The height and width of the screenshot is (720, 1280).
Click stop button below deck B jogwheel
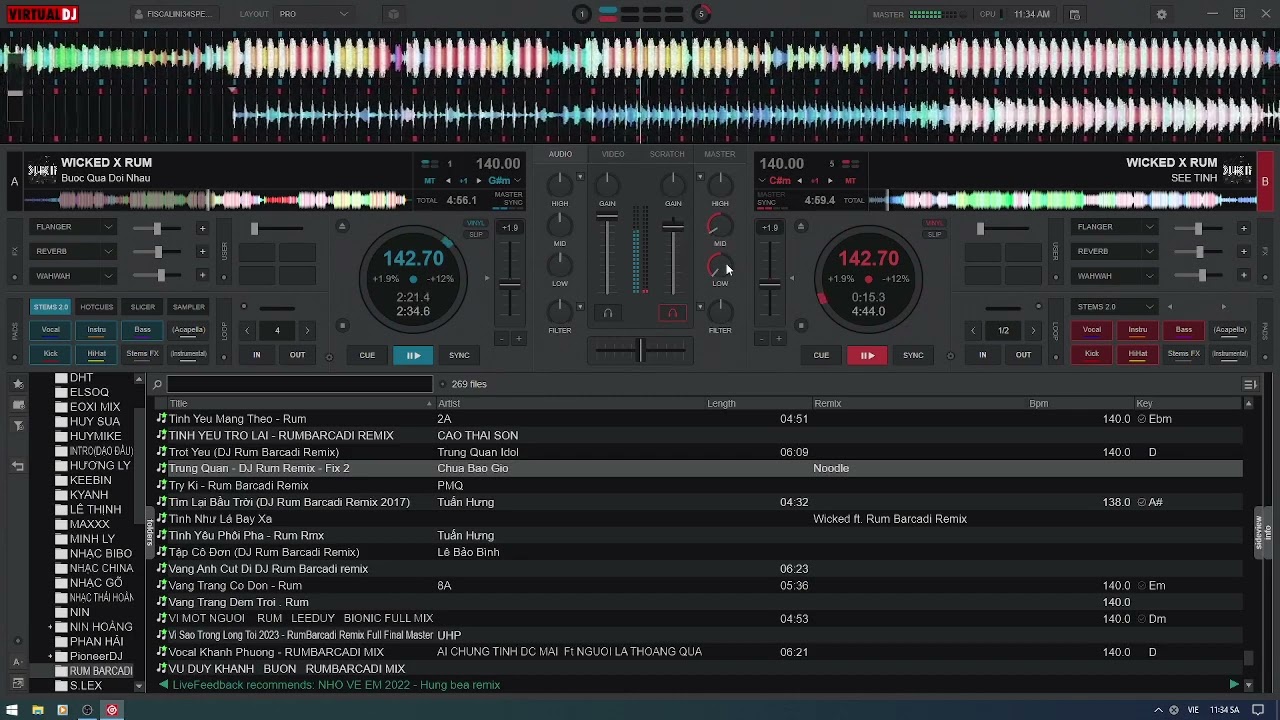[x=800, y=325]
